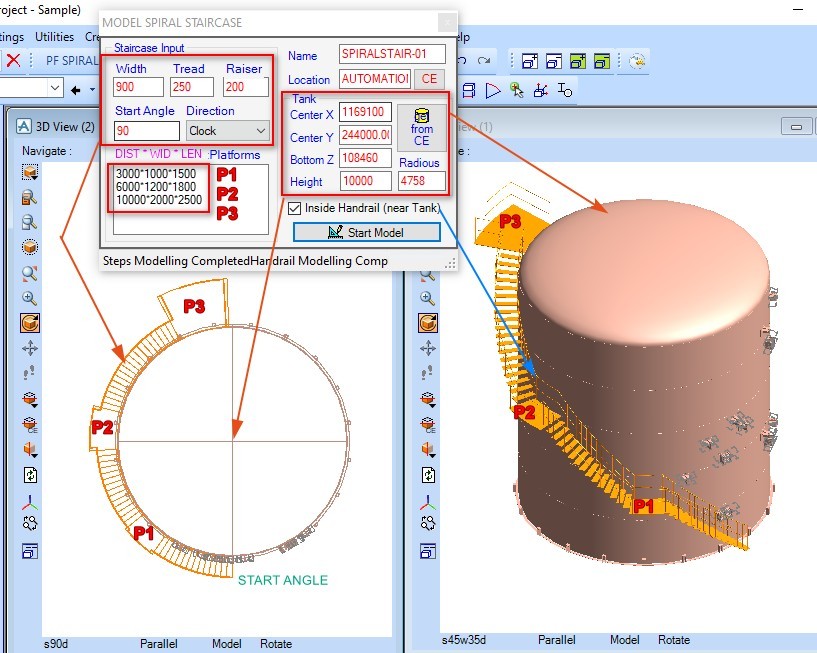This screenshot has height=653, width=817.
Task: Click 'Parallel' in the right view status bar
Action: tap(556, 639)
